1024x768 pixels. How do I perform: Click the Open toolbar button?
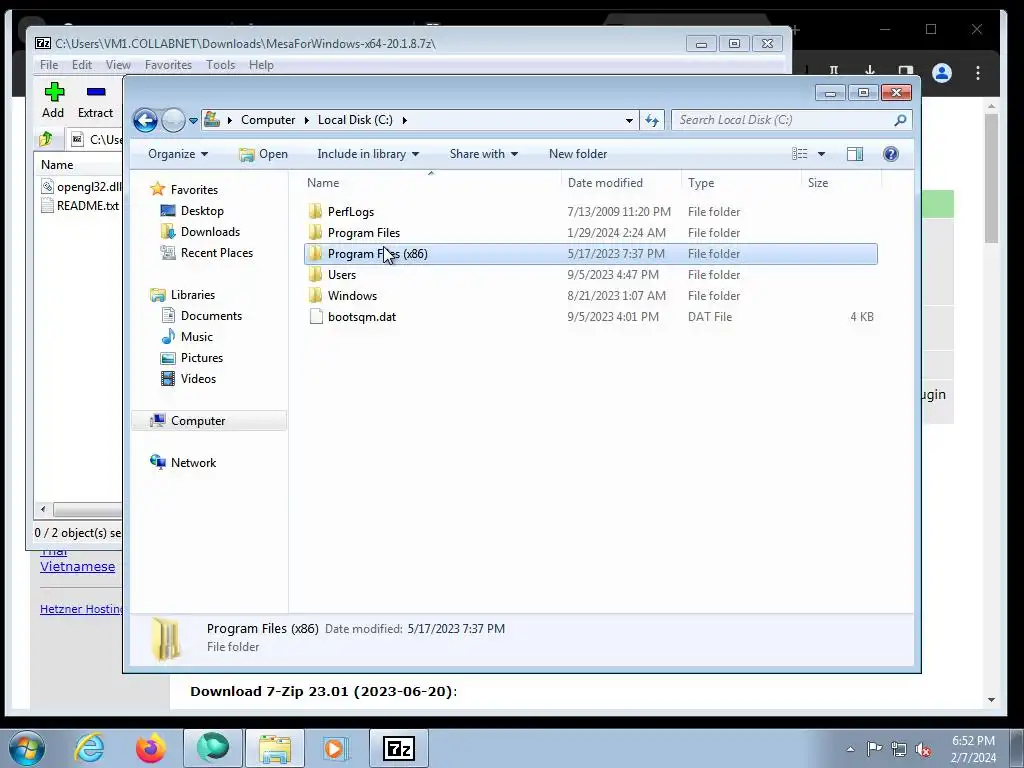264,154
